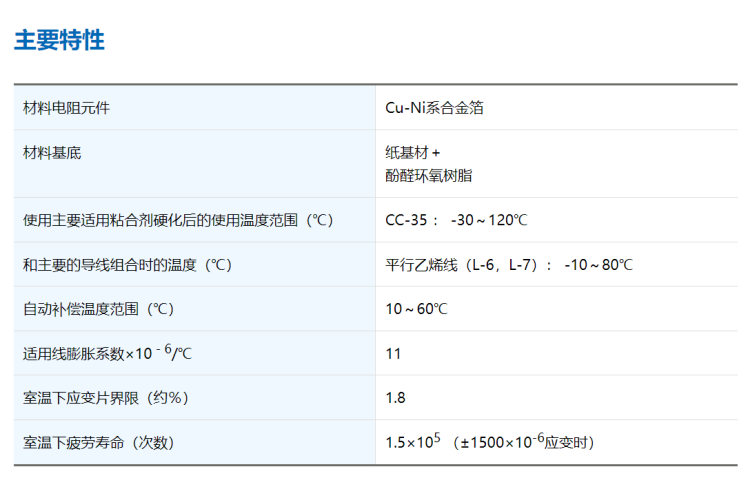Viewport: 748px width, 489px height.
Task: Select the 材料基底 label cell
Action: pyautogui.click(x=52, y=153)
